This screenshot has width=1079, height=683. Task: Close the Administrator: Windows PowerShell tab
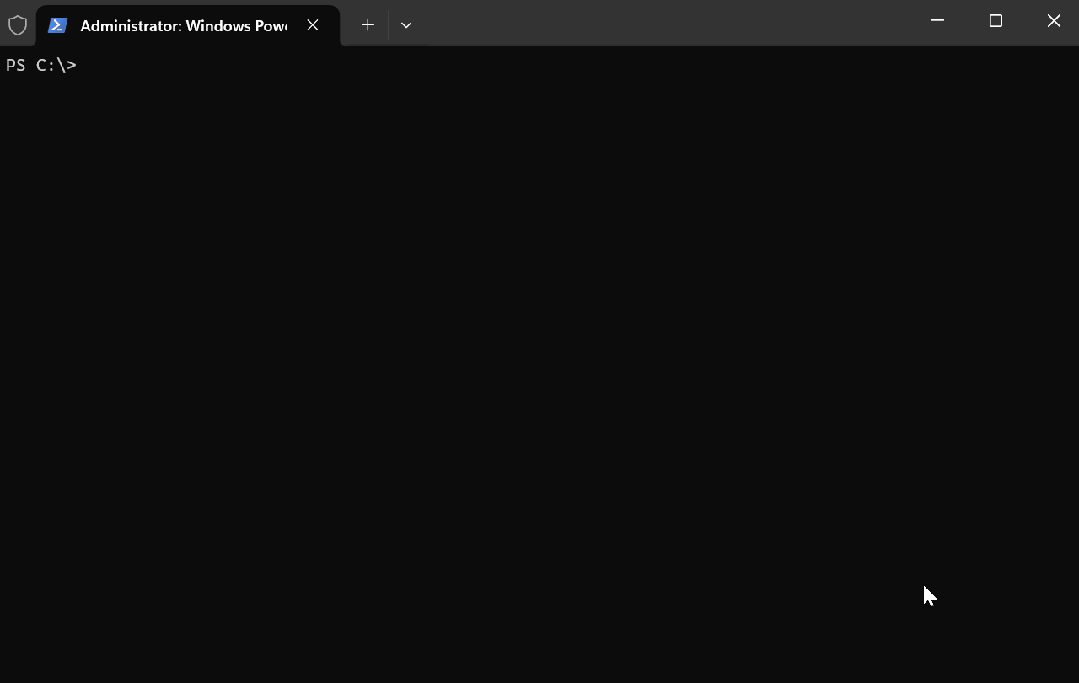(x=313, y=25)
